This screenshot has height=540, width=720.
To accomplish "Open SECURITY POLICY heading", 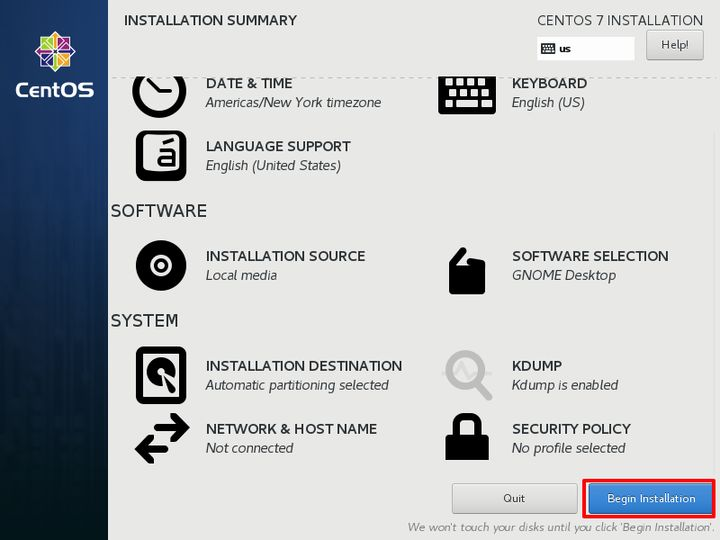I will point(571,429).
